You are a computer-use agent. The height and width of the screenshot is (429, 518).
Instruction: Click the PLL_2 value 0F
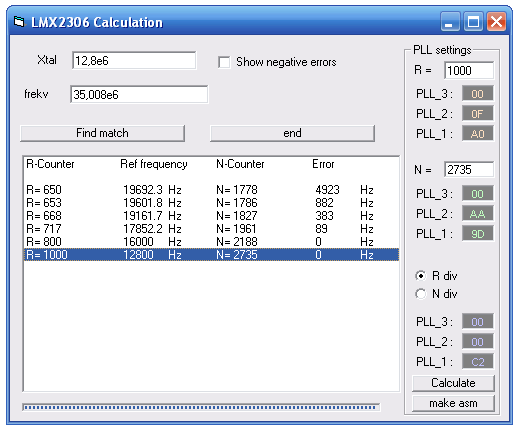(477, 114)
